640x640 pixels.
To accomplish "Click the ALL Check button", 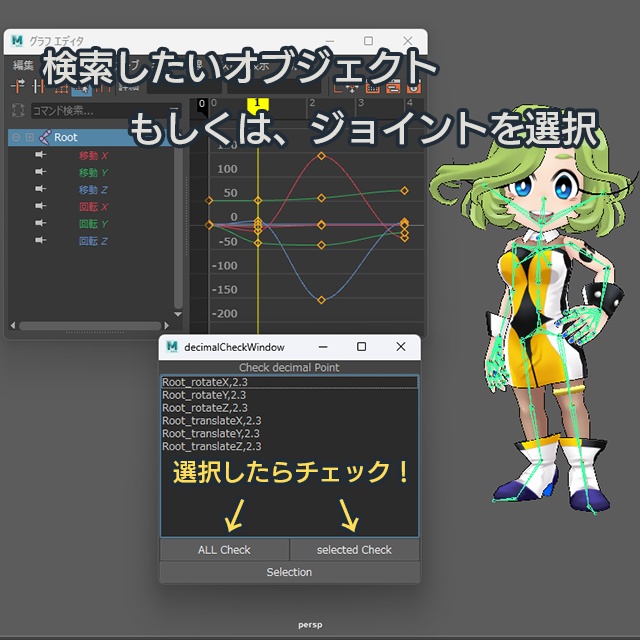I will (x=224, y=550).
